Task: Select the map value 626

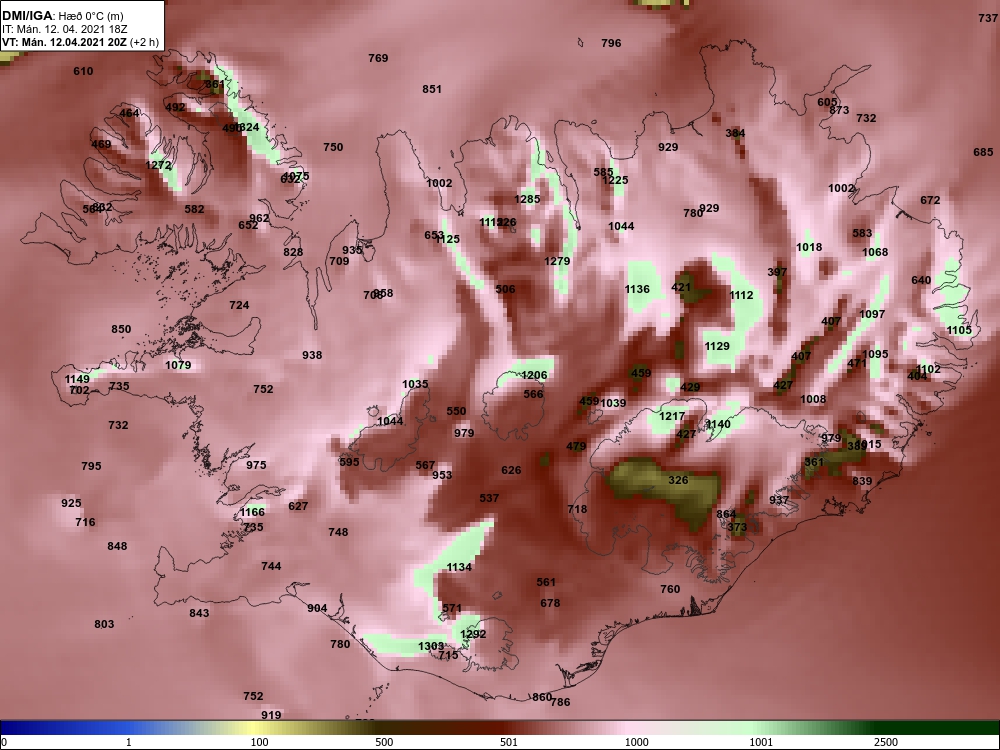Action: pyautogui.click(x=511, y=471)
